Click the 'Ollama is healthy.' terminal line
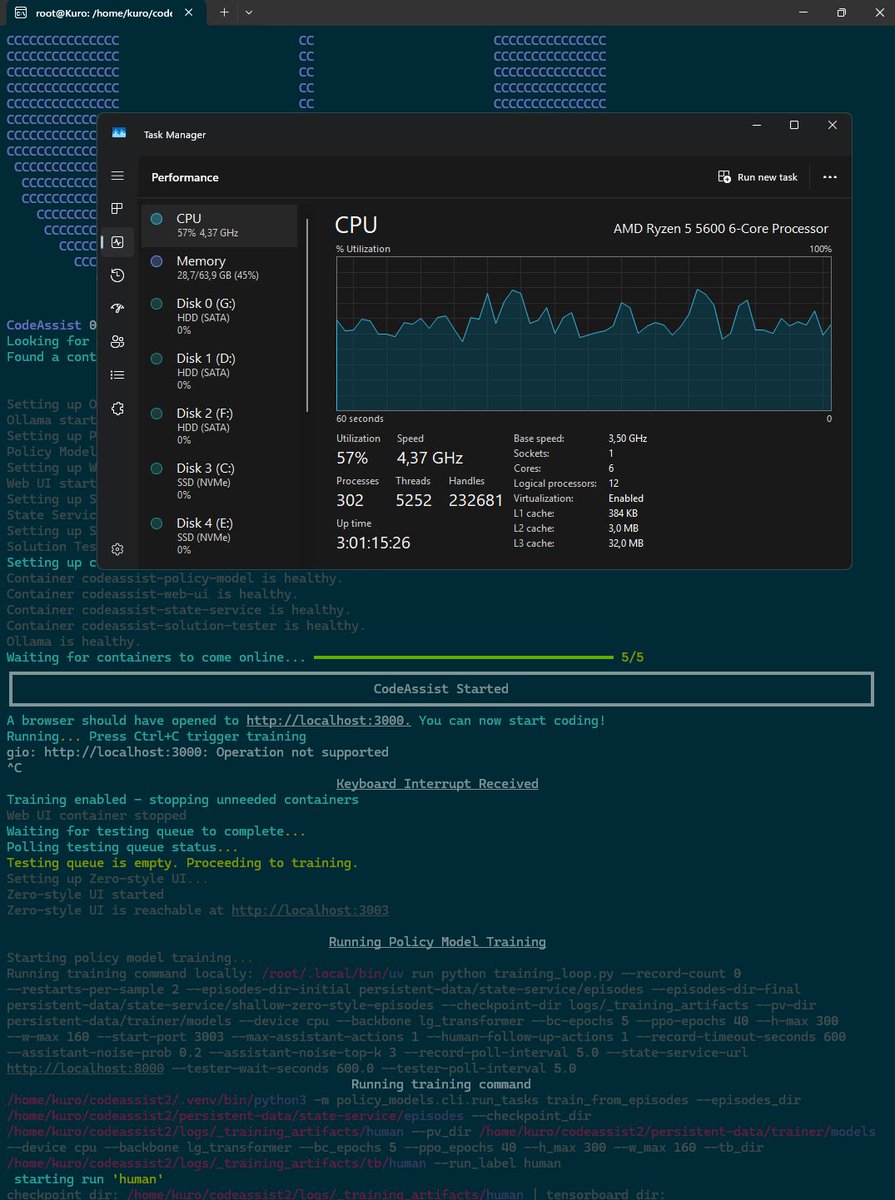 (76, 641)
